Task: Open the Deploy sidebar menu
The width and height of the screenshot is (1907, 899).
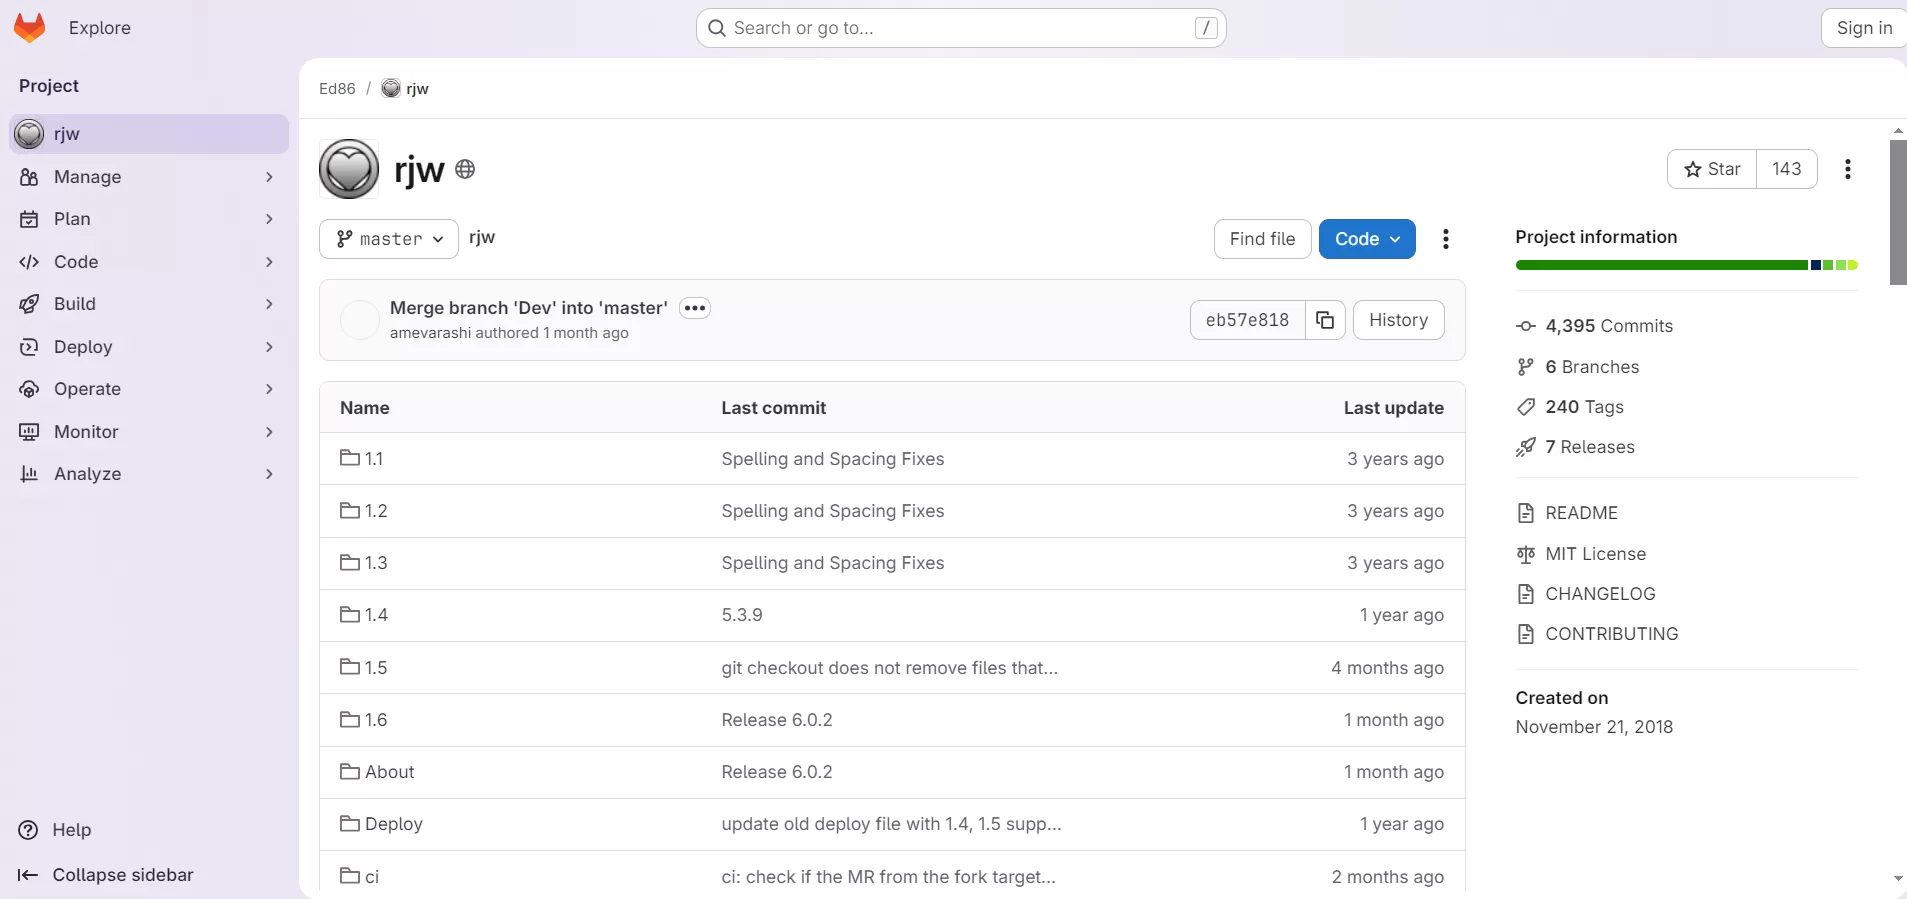Action: pos(146,347)
